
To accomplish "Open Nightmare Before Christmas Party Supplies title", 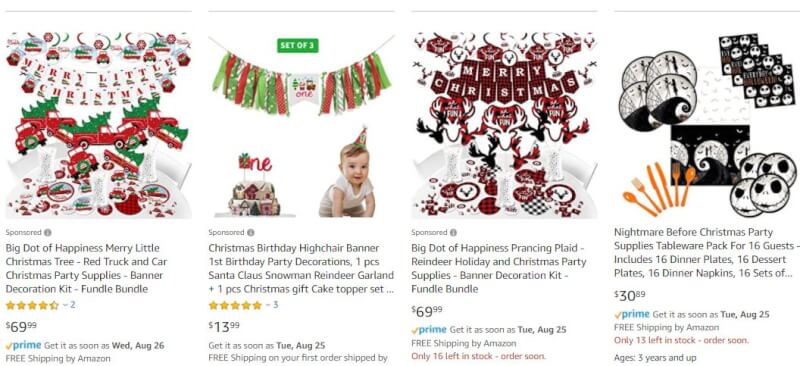I will [706, 253].
